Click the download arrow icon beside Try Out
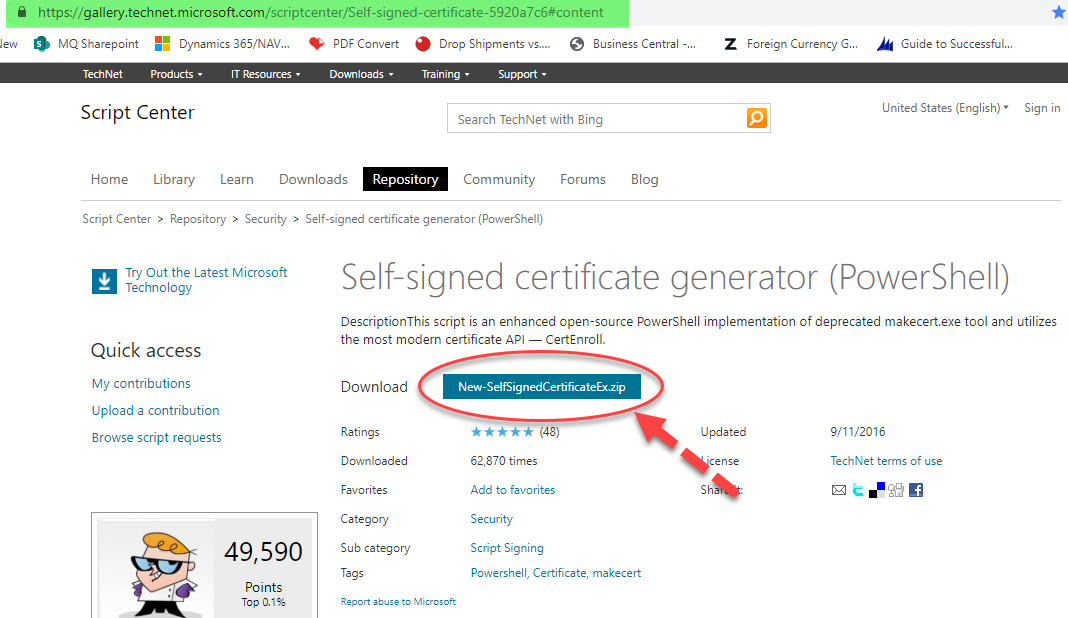This screenshot has width=1068, height=618. (x=104, y=281)
